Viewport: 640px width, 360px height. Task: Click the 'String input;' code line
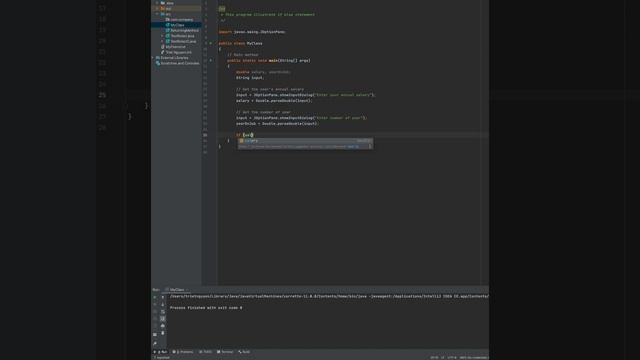point(250,78)
